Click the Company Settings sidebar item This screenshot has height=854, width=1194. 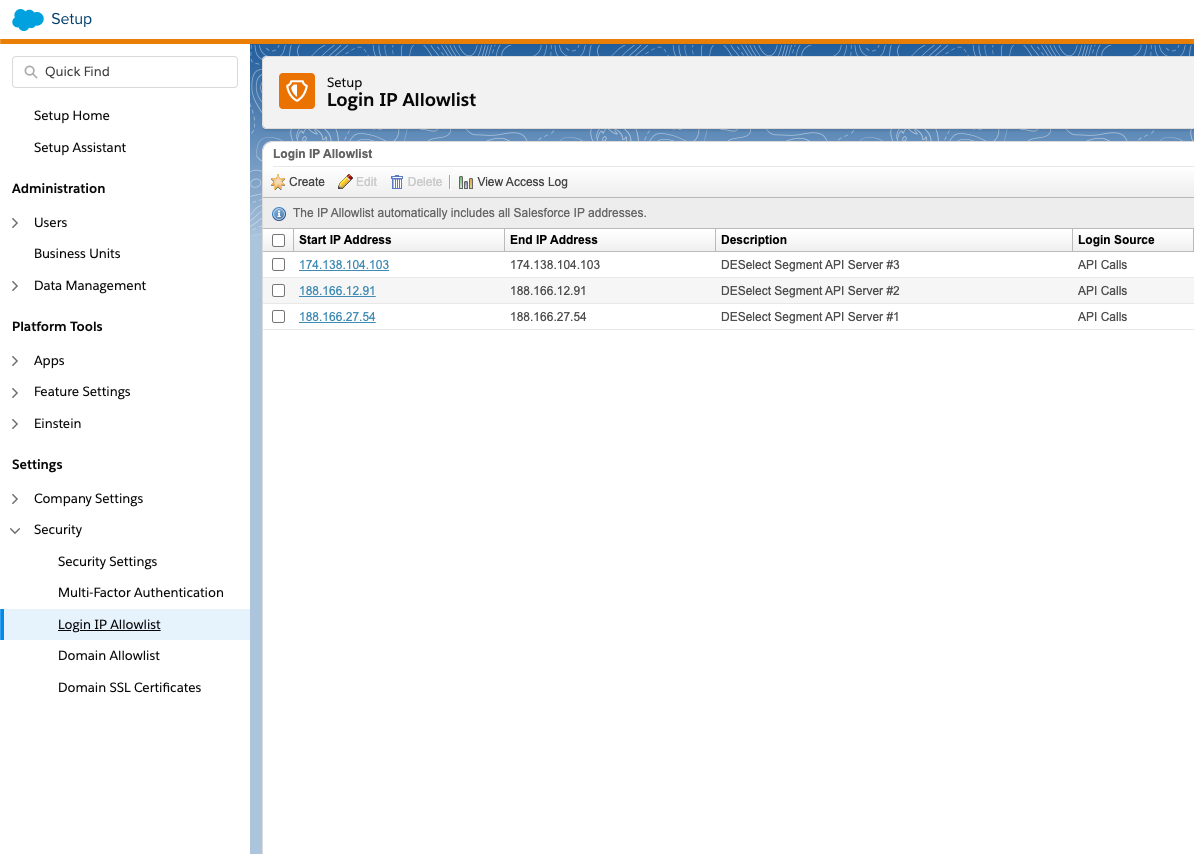(x=88, y=499)
